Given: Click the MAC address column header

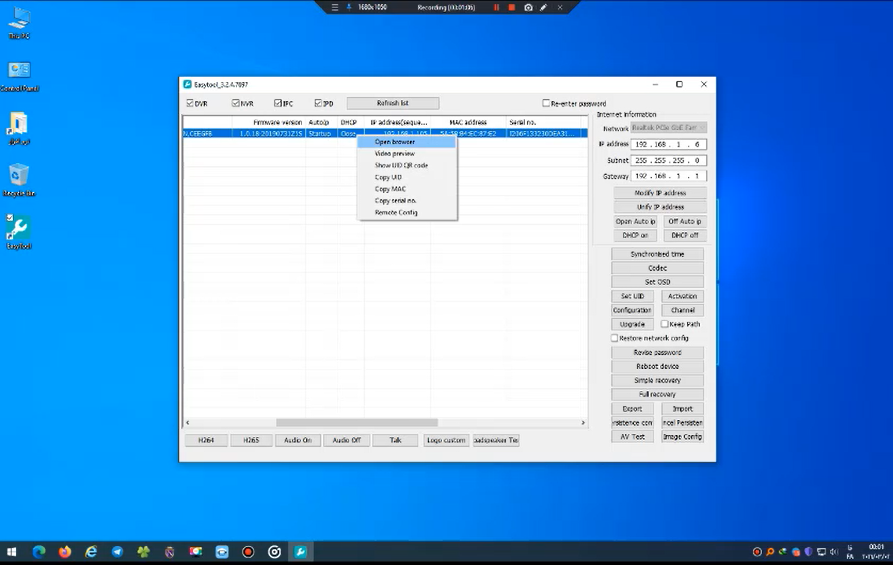Looking at the screenshot, I should tap(468, 122).
